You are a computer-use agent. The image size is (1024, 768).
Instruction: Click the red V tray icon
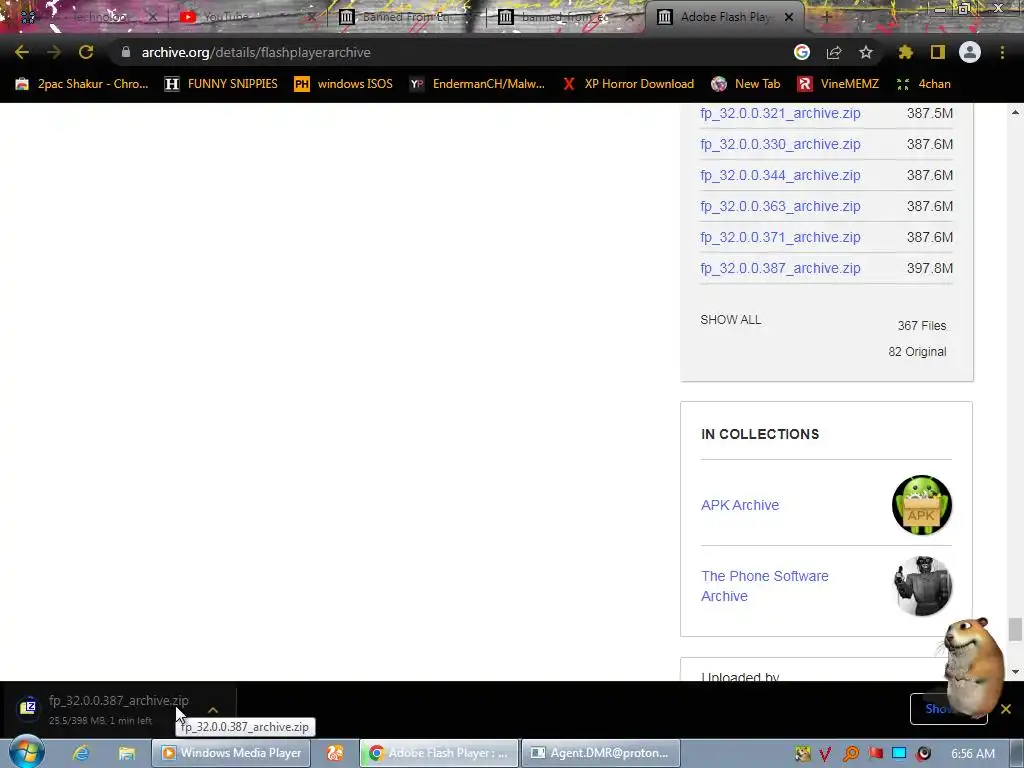[825, 754]
